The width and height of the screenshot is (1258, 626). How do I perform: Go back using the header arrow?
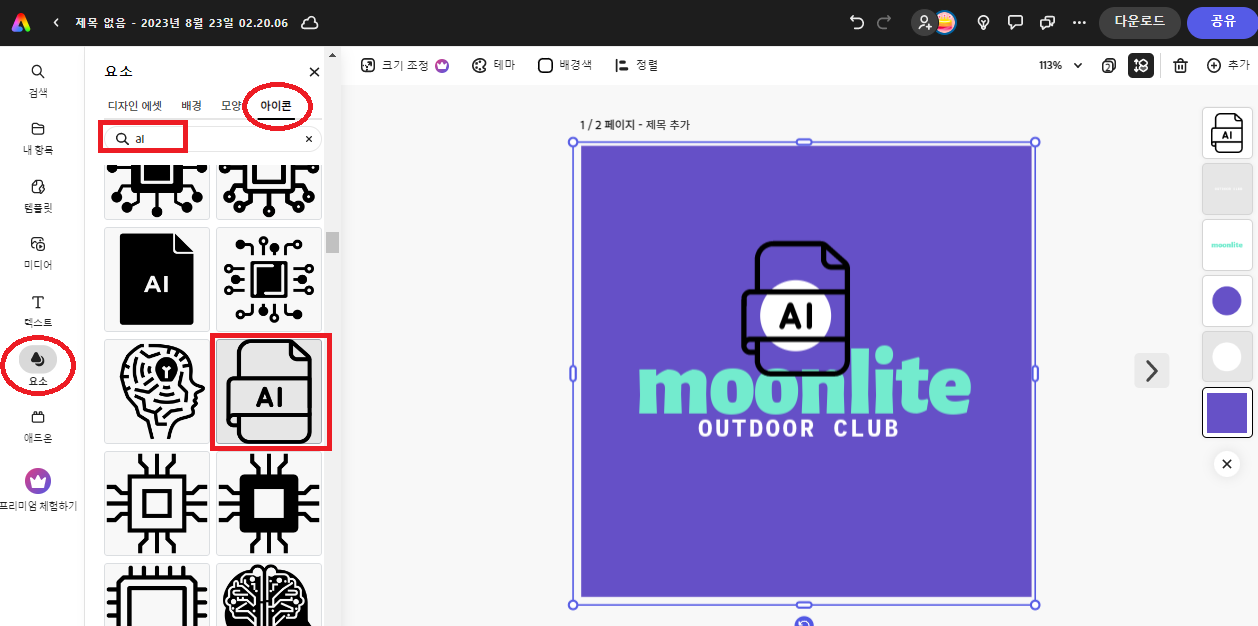(56, 22)
